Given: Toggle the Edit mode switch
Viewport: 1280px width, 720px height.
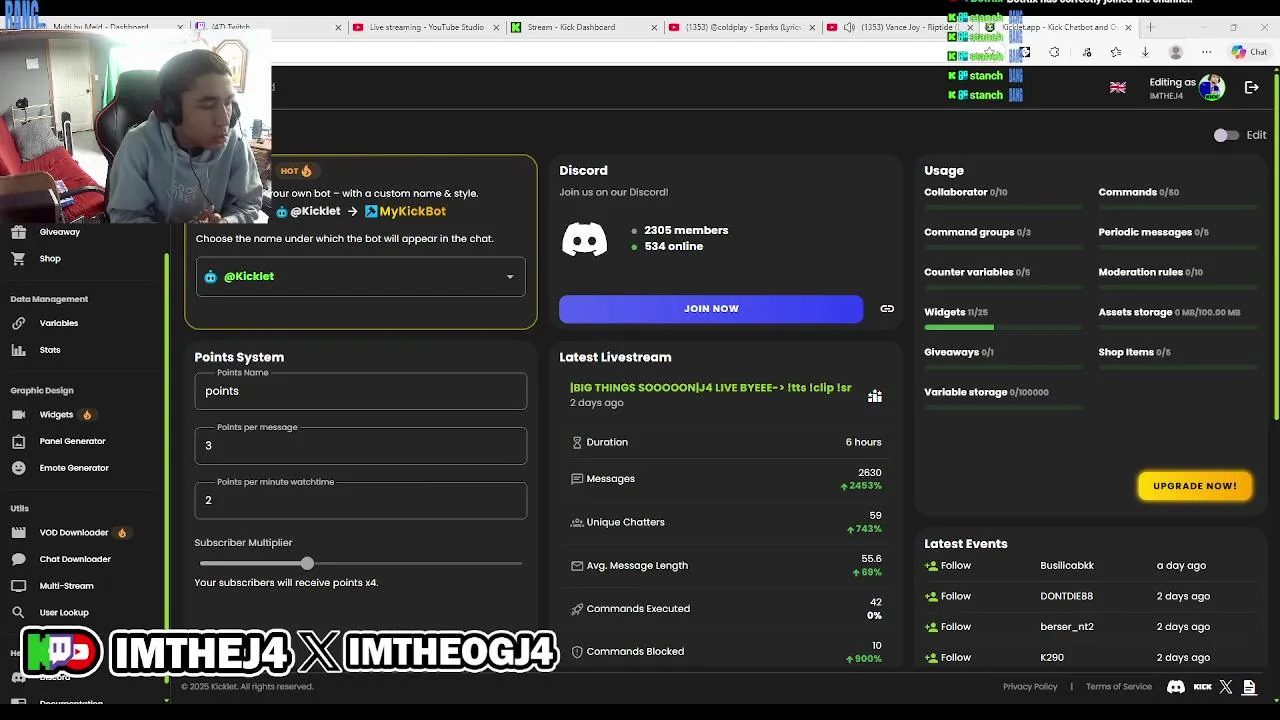Looking at the screenshot, I should [1226, 135].
